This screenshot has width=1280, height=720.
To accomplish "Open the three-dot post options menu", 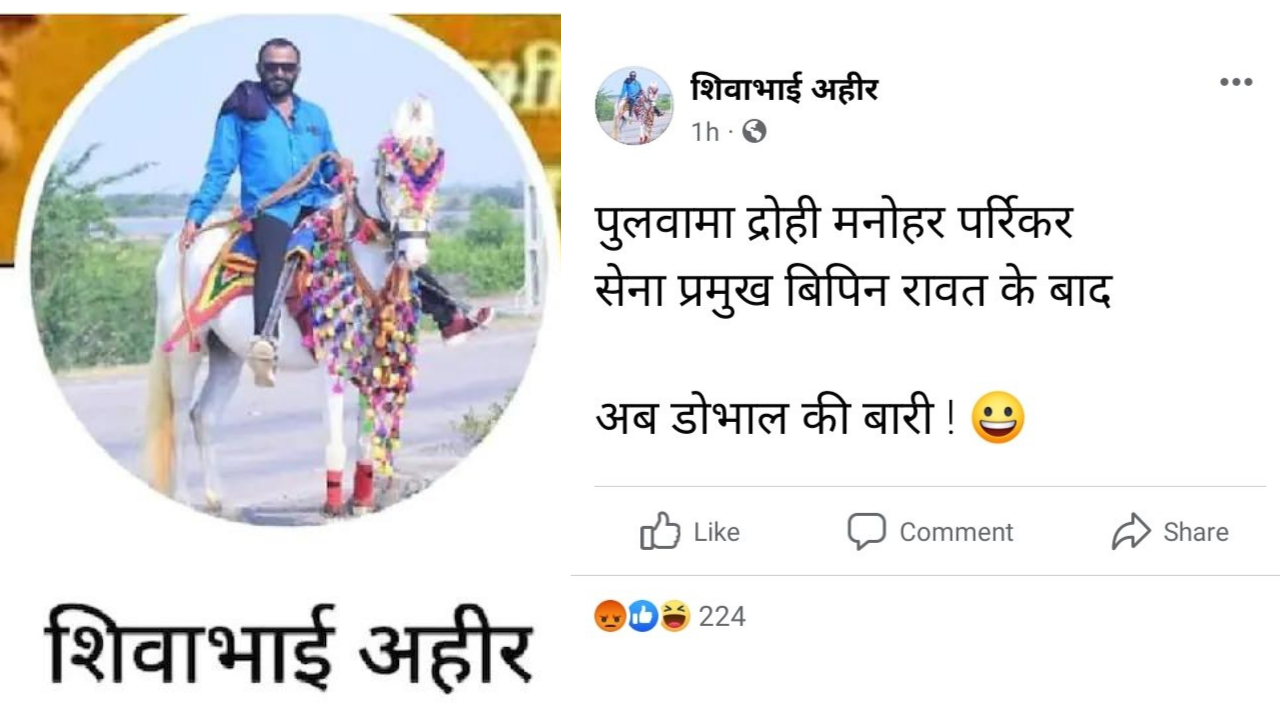I will (x=1236, y=83).
